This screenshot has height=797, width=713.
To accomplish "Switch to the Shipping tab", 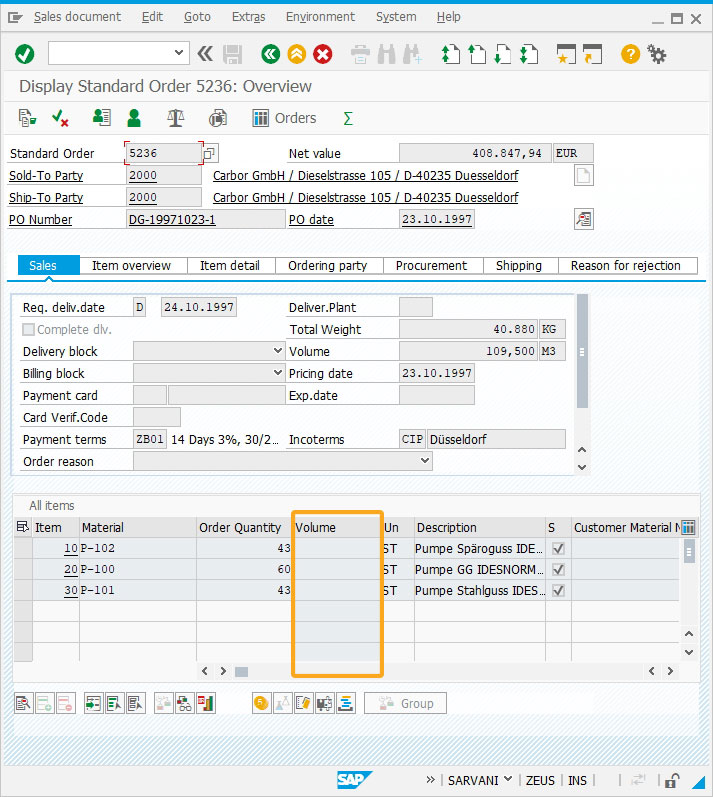I will tap(519, 265).
